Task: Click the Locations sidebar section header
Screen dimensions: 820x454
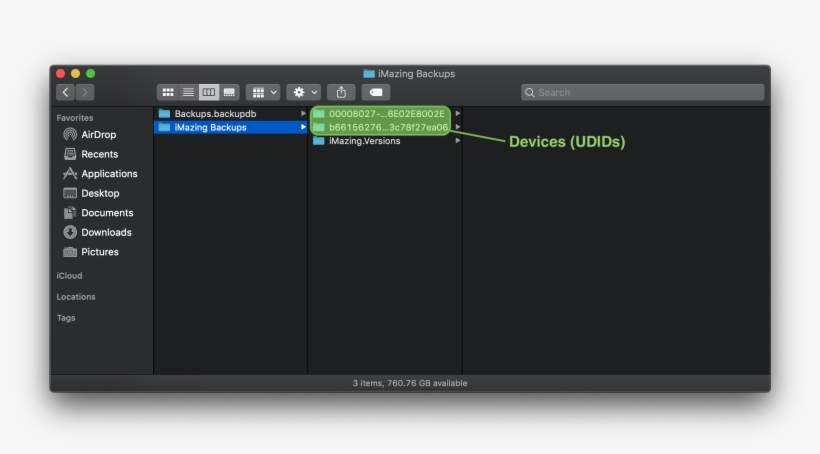Action: pos(76,297)
